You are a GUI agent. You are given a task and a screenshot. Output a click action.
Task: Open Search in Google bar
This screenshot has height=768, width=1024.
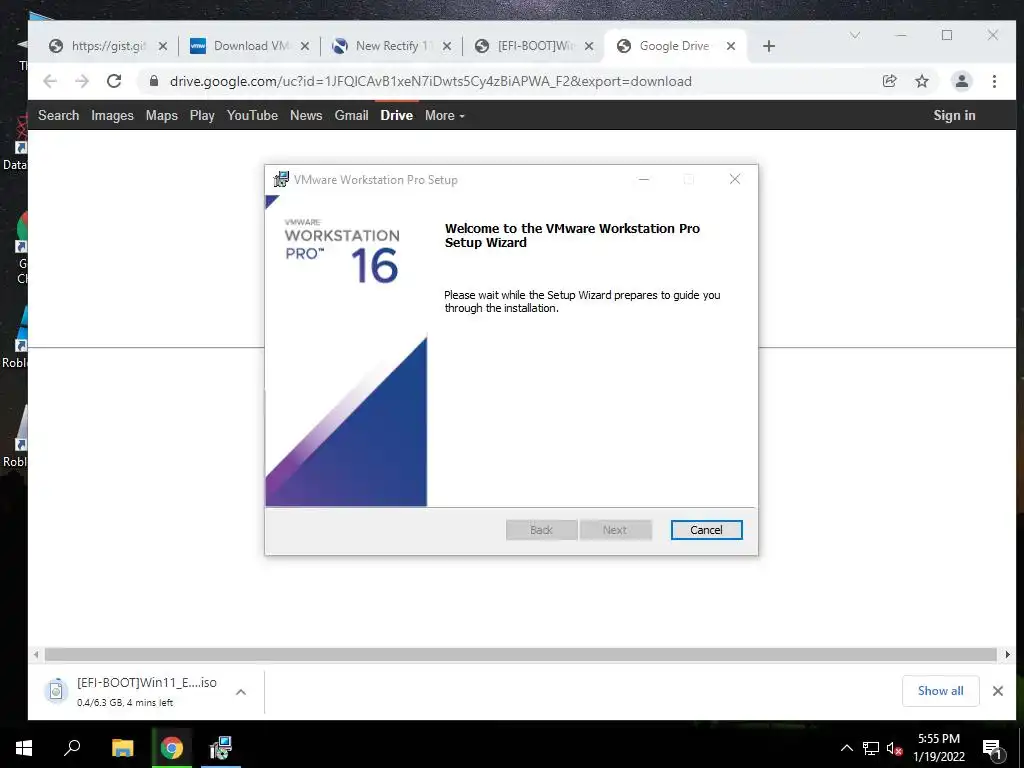[x=58, y=115]
